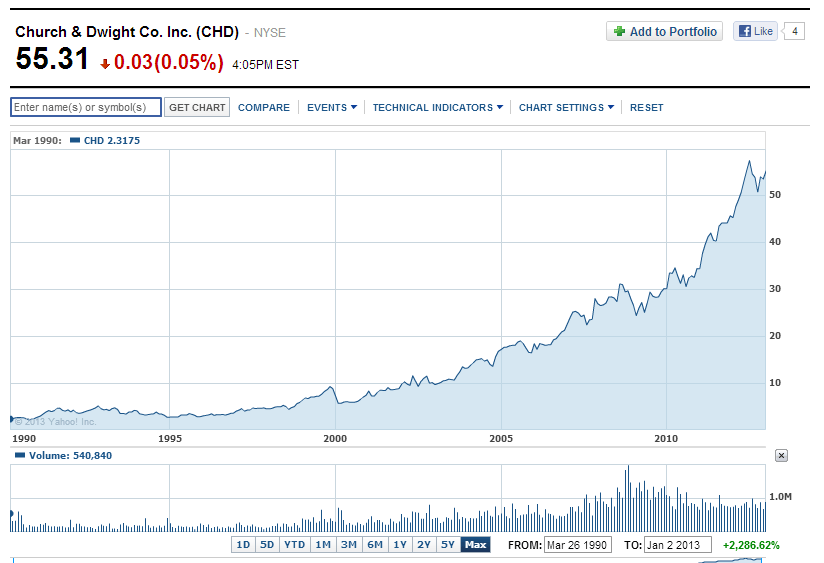824x563 pixels.
Task: Close the Volume panel with X
Action: click(x=781, y=456)
